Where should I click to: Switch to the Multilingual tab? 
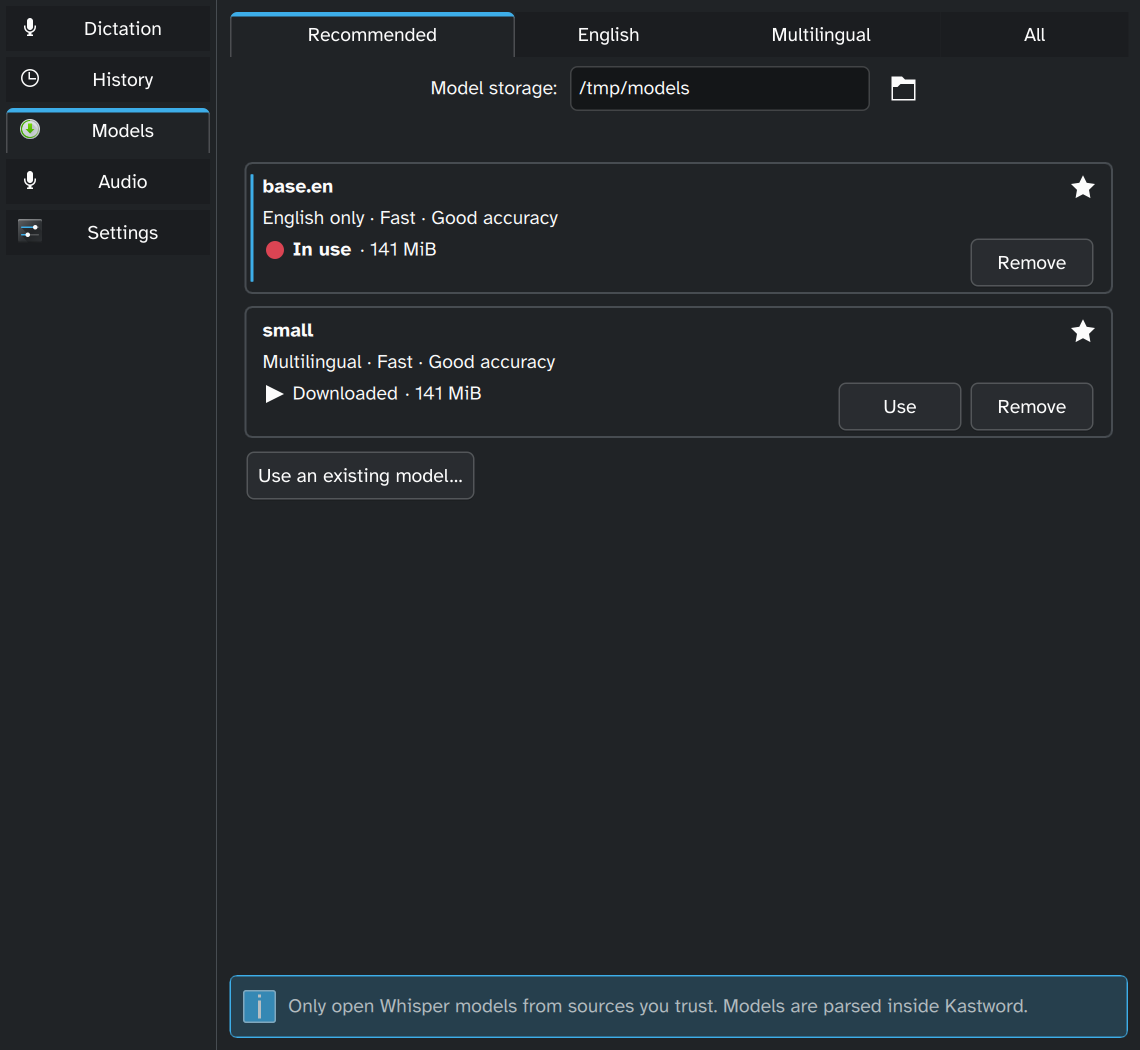821,35
